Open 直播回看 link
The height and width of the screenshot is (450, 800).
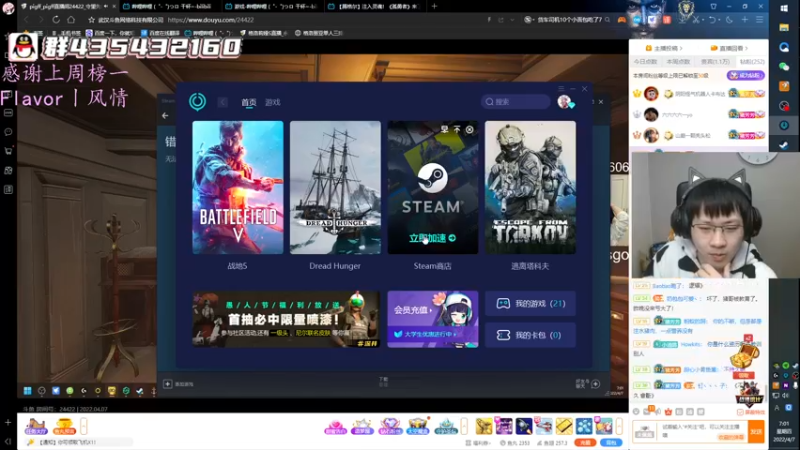click(x=730, y=48)
